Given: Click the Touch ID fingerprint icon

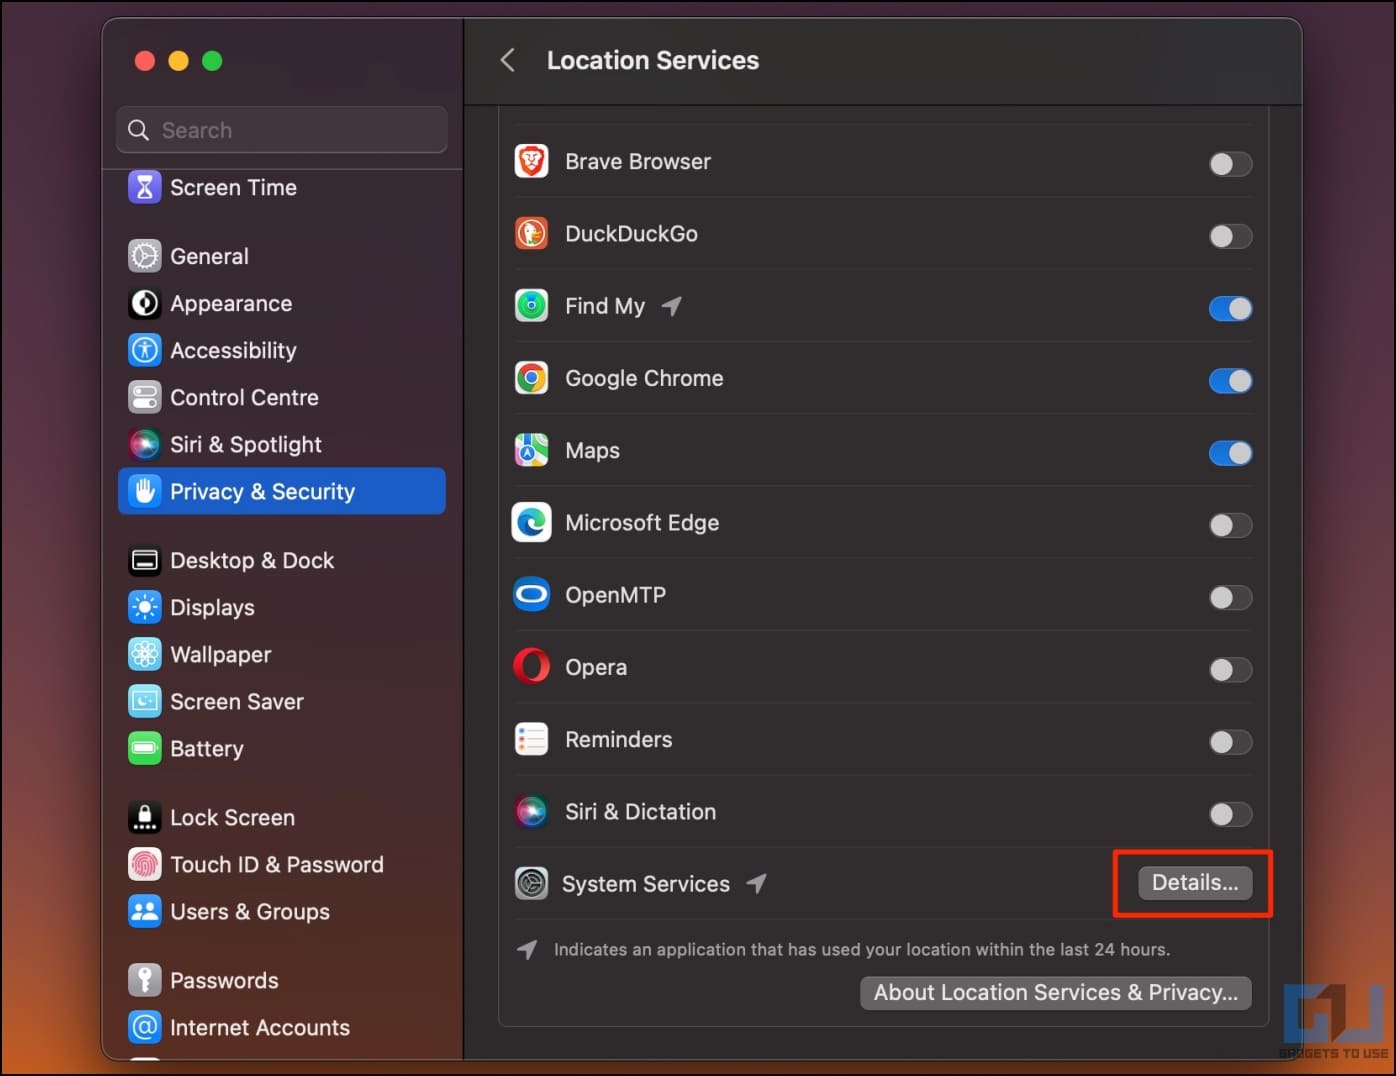Looking at the screenshot, I should tap(145, 864).
